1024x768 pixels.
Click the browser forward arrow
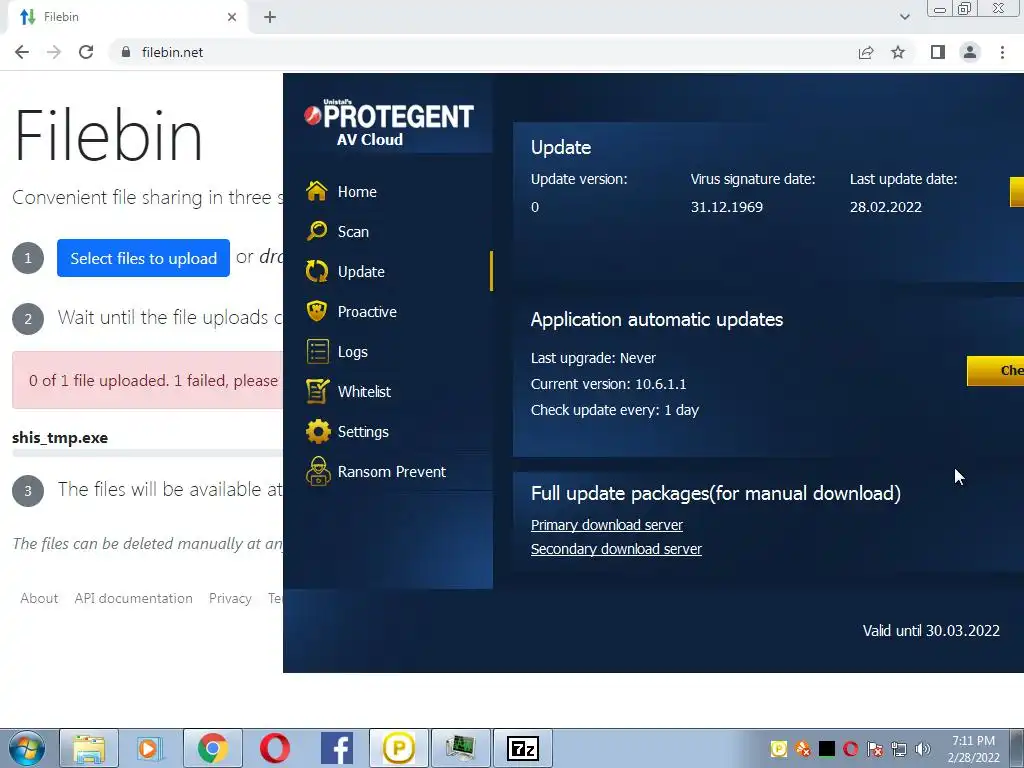pyautogui.click(x=54, y=52)
